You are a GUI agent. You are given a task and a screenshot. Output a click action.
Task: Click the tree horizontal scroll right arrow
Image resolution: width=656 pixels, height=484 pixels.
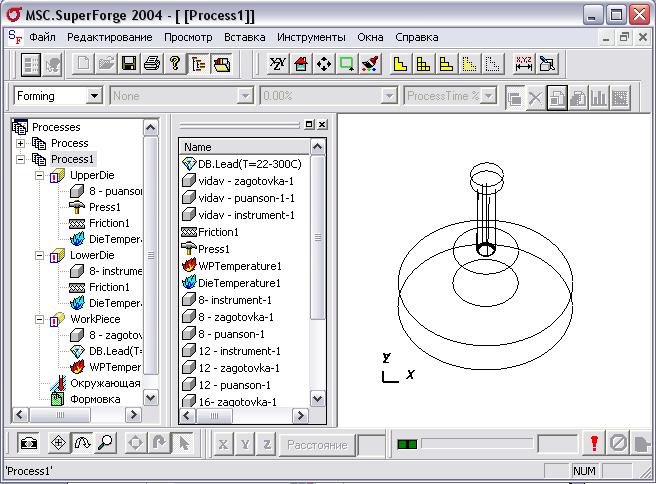(133, 415)
